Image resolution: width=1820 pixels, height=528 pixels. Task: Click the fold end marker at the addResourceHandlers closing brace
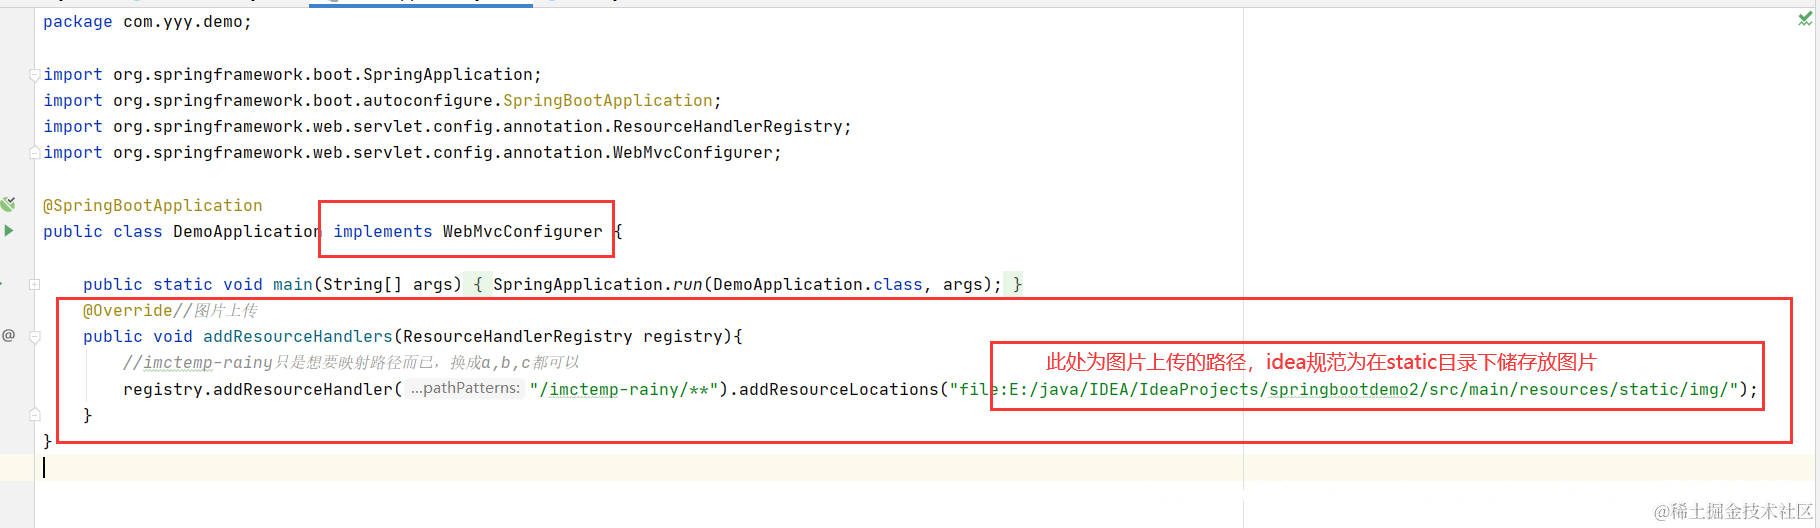[x=35, y=414]
